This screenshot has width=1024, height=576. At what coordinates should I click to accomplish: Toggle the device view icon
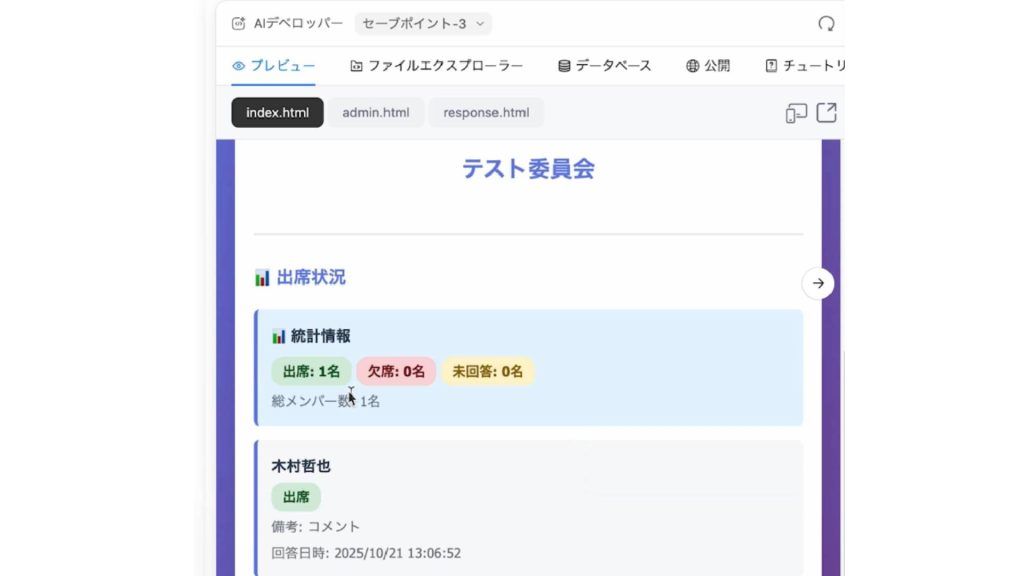(x=796, y=113)
